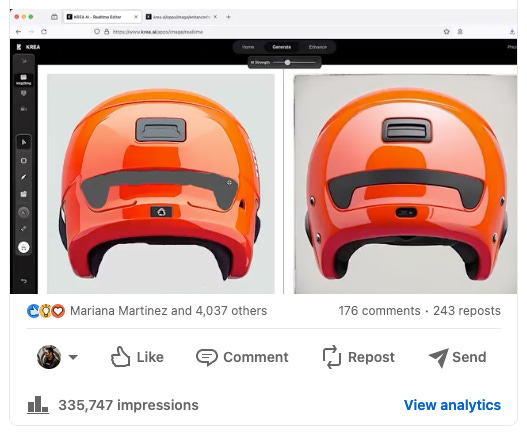Click the right generated helmet image
Image resolution: width=527 pixels, height=434 pixels.
point(405,184)
